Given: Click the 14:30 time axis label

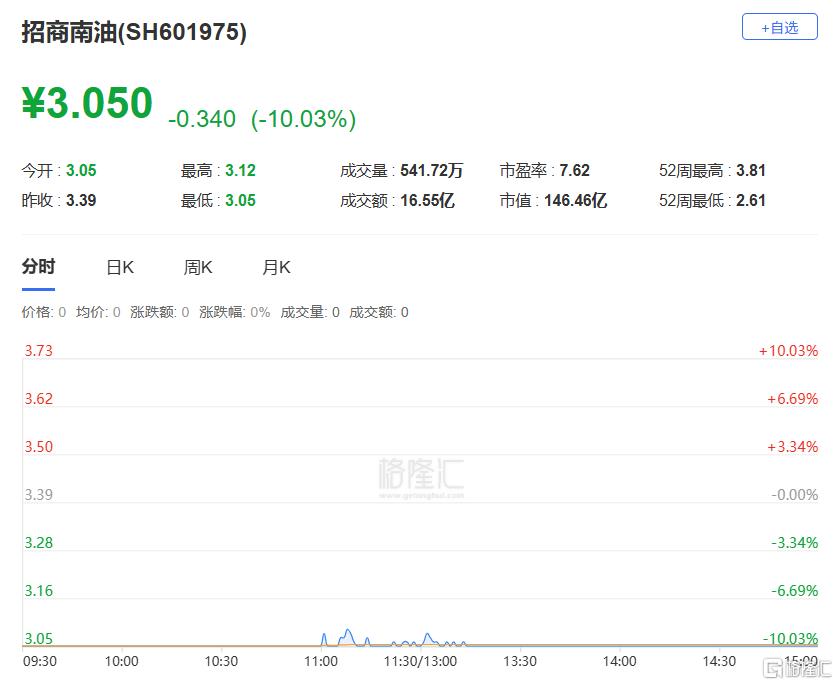Looking at the screenshot, I should pyautogui.click(x=719, y=661).
